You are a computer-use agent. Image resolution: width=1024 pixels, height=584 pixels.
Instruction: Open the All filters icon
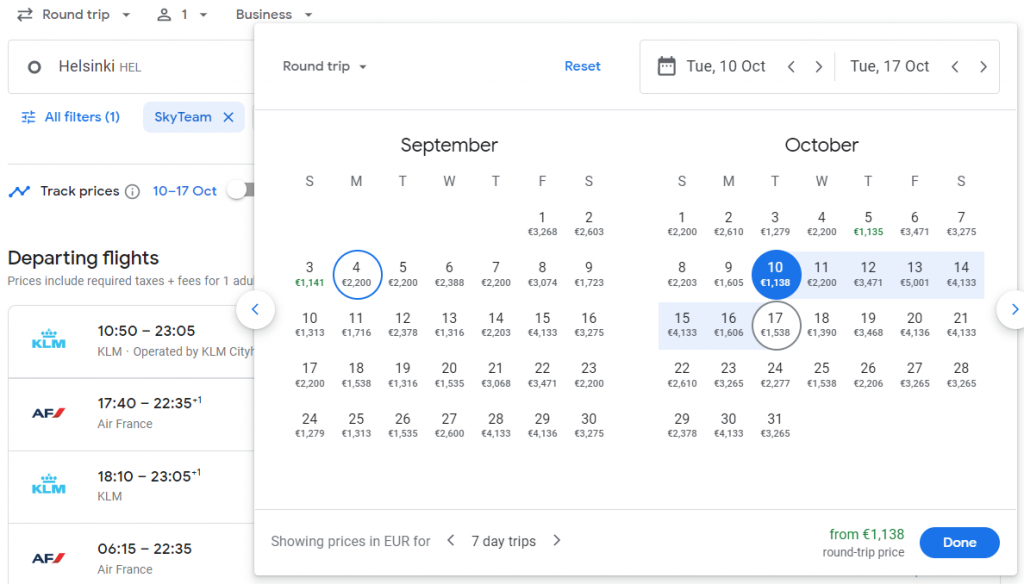(x=28, y=117)
